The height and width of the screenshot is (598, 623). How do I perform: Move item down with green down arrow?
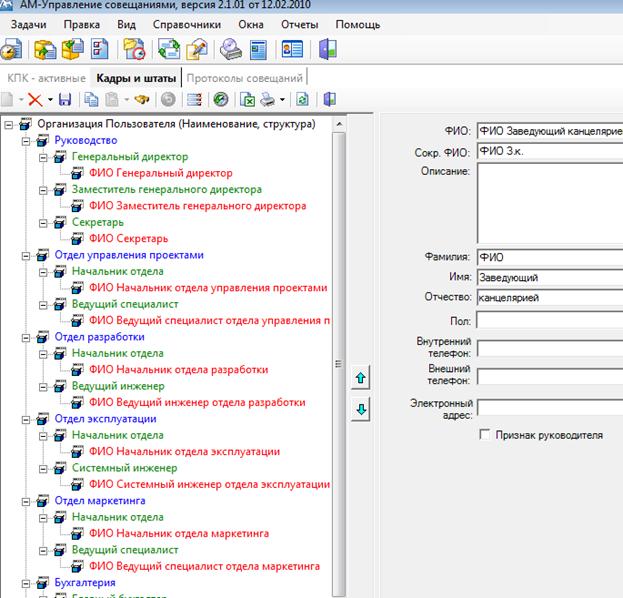click(x=361, y=409)
